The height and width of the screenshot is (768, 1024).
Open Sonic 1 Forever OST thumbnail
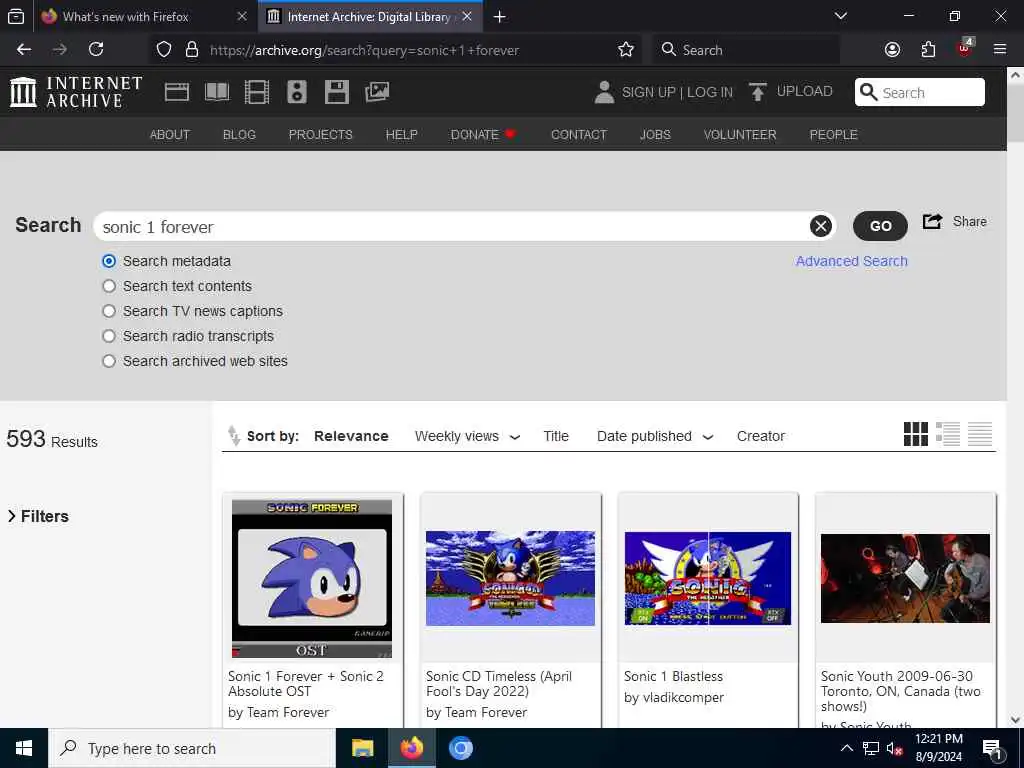312,579
